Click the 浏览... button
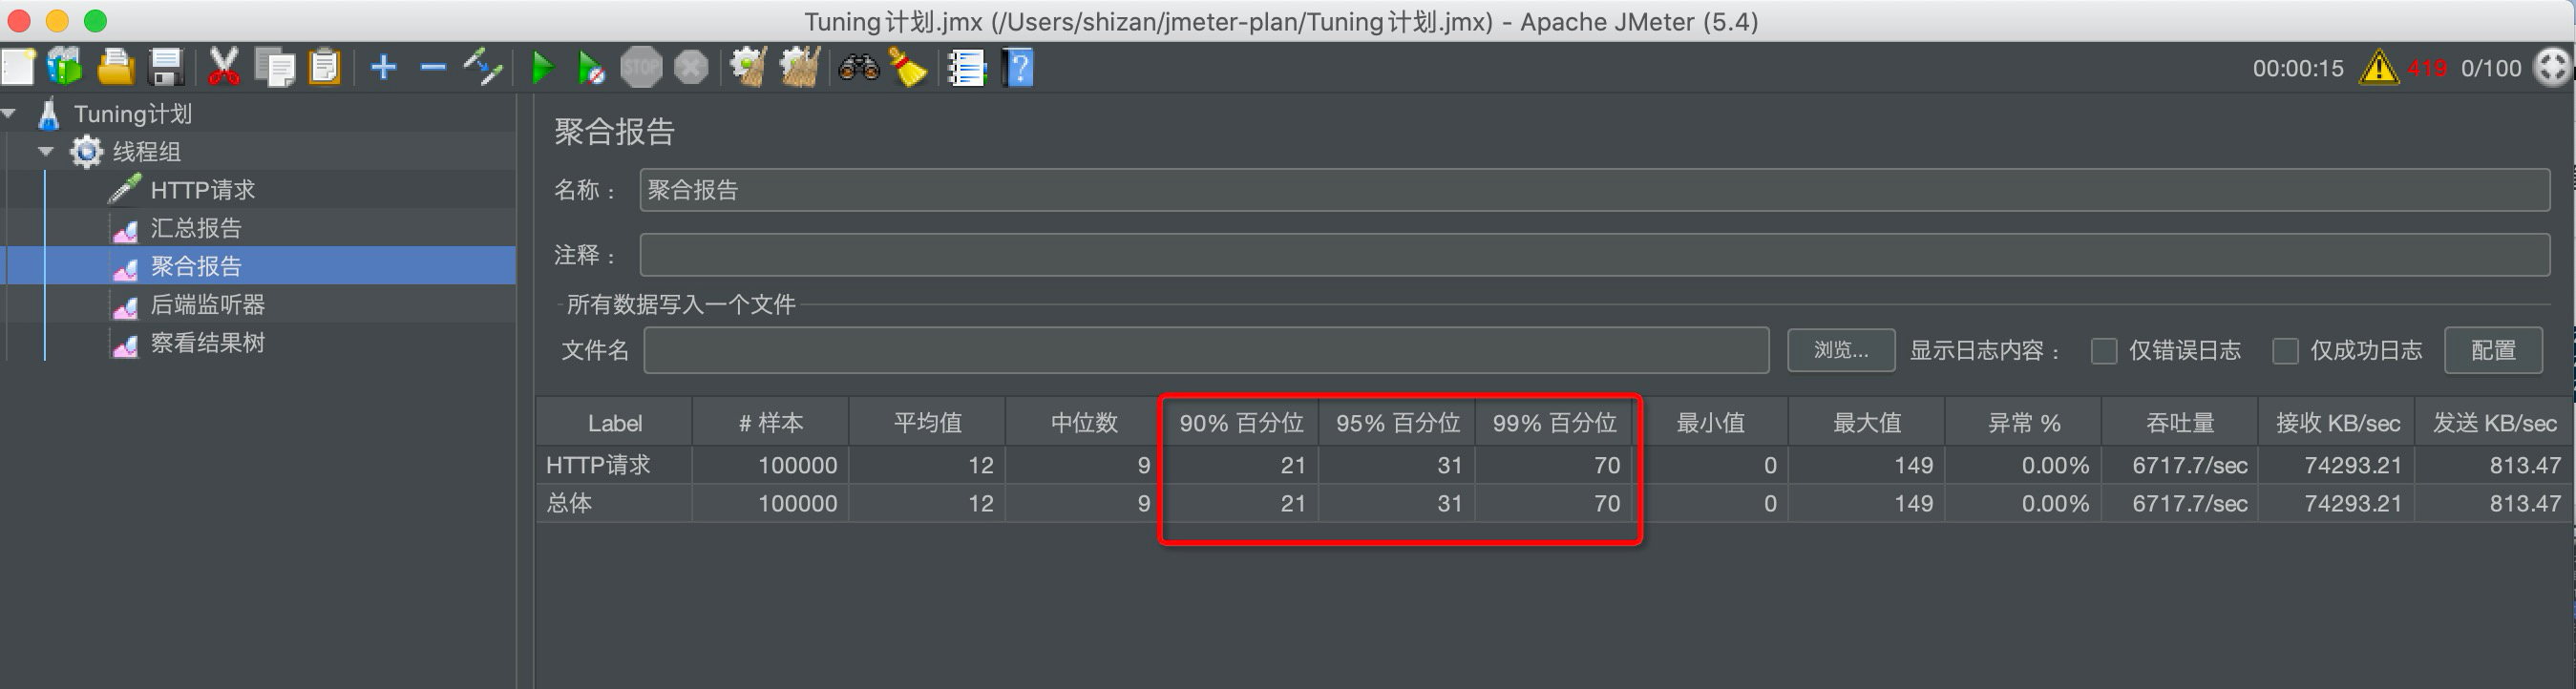The width and height of the screenshot is (2576, 689). pyautogui.click(x=1841, y=350)
